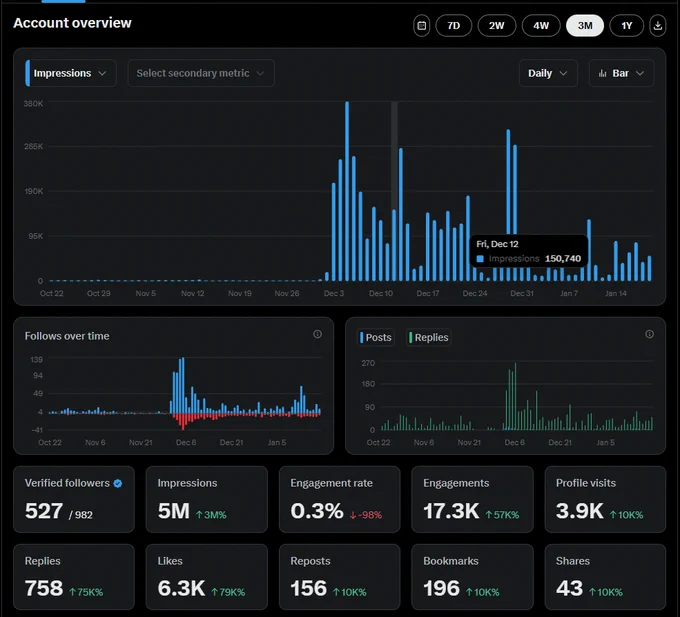Expand the Select secondary metric dropdown
The width and height of the screenshot is (680, 617).
(201, 73)
